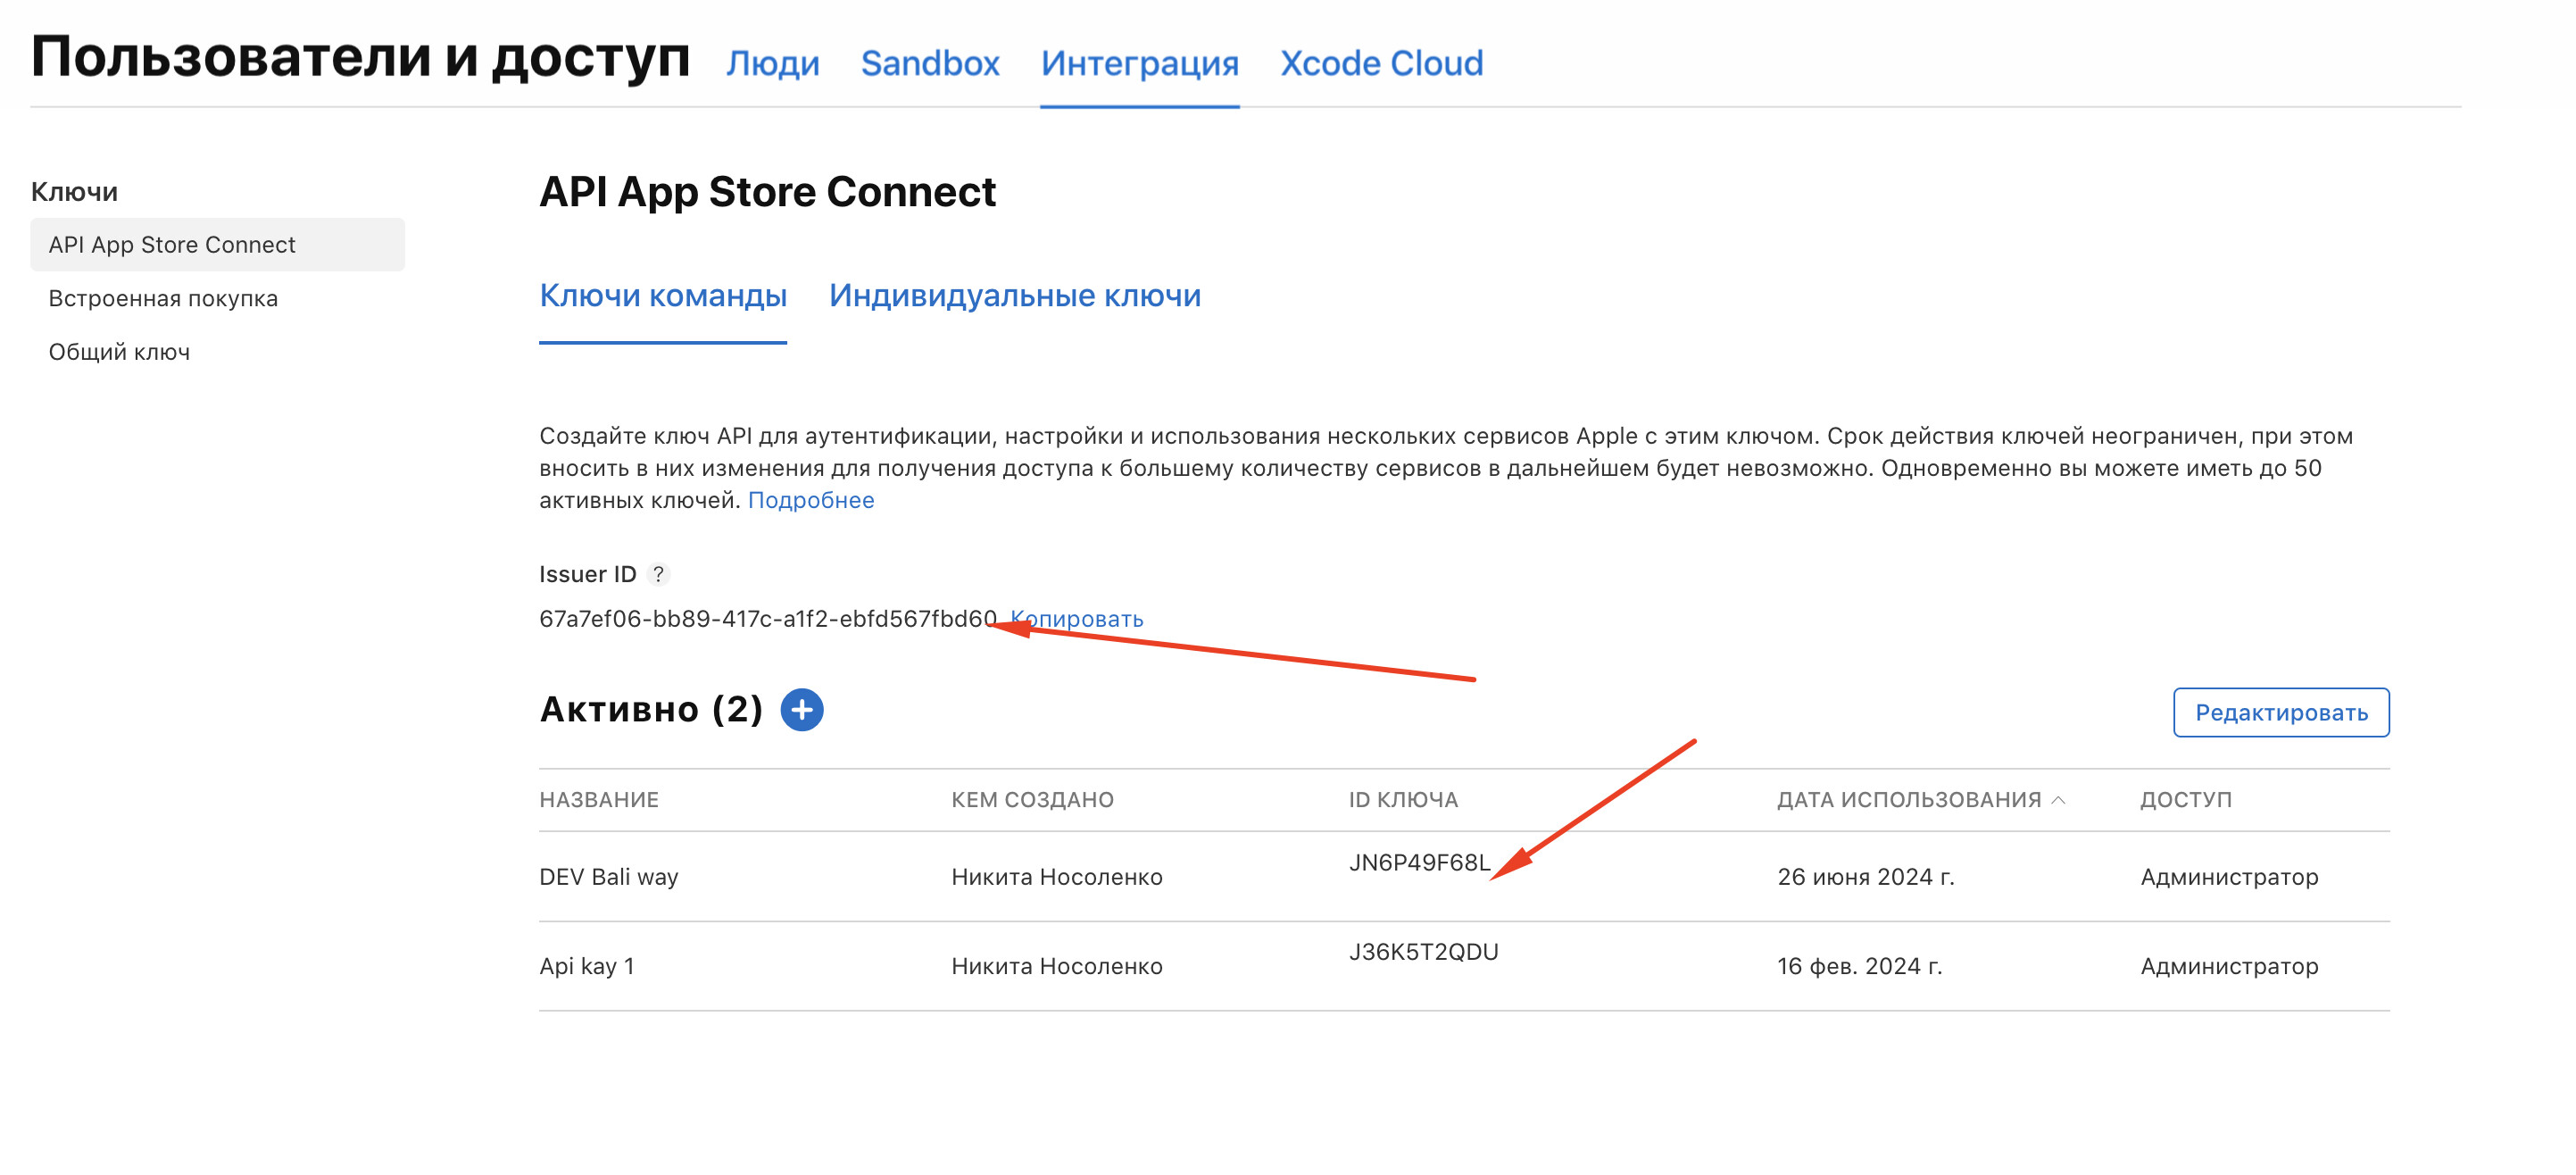The width and height of the screenshot is (2576, 1175).
Task: Sort by the ID КЛЮЧА column header
Action: coord(1403,800)
